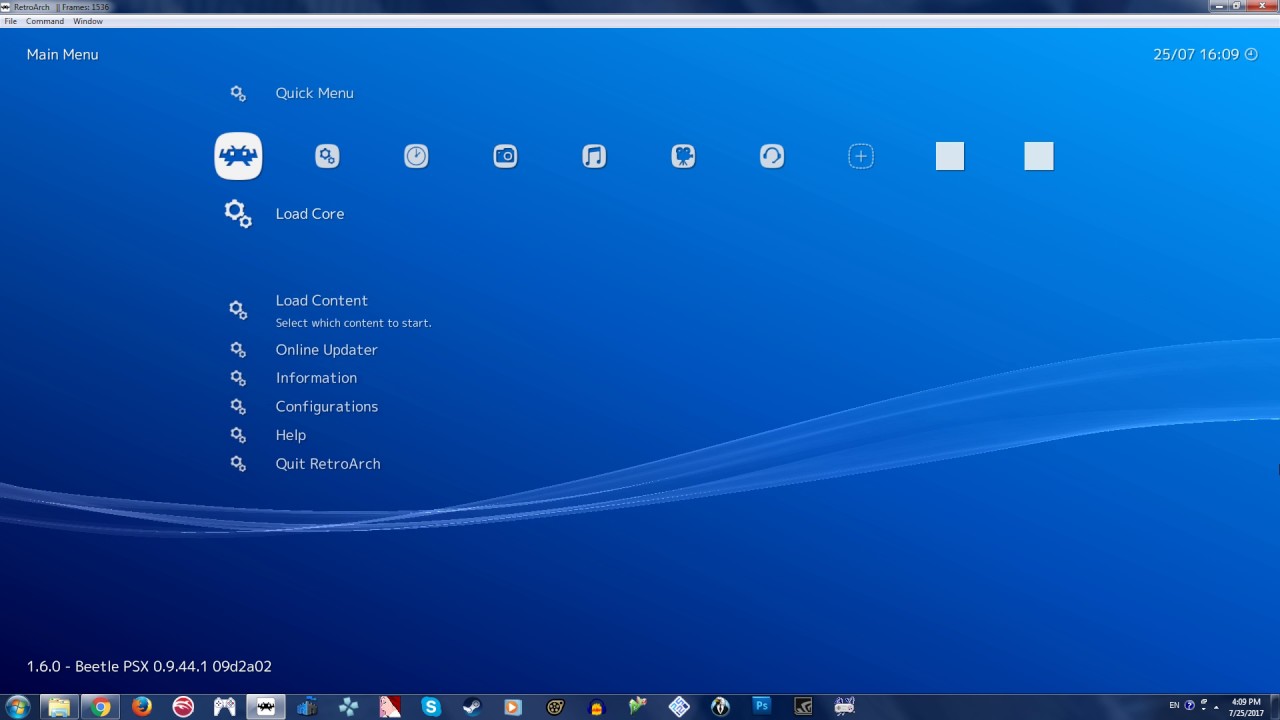
Task: Open the Images camera tab icon
Action: 505,156
